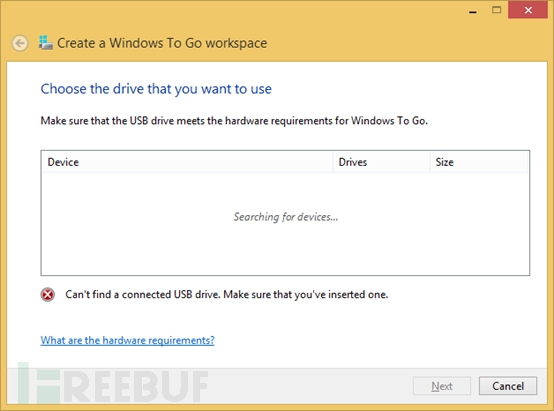Sort the list by Device column
The width and height of the screenshot is (554, 411).
coord(187,162)
